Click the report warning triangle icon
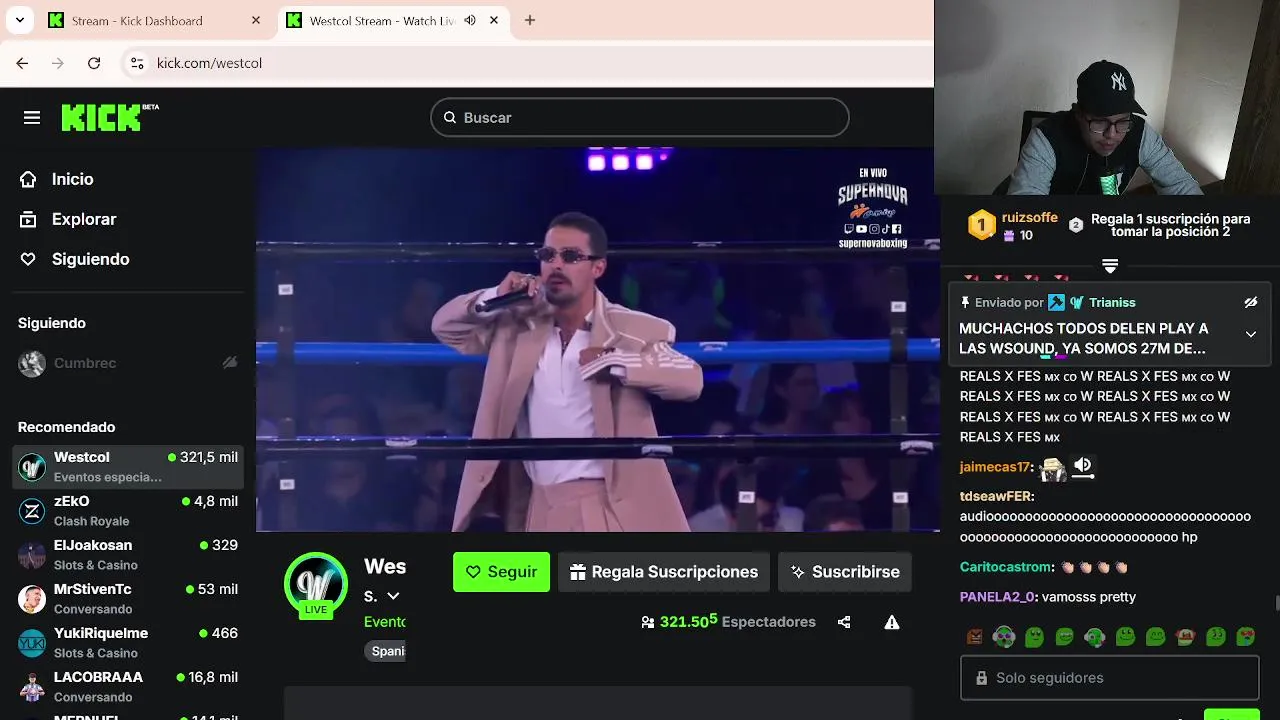The height and width of the screenshot is (720, 1280). click(x=892, y=622)
